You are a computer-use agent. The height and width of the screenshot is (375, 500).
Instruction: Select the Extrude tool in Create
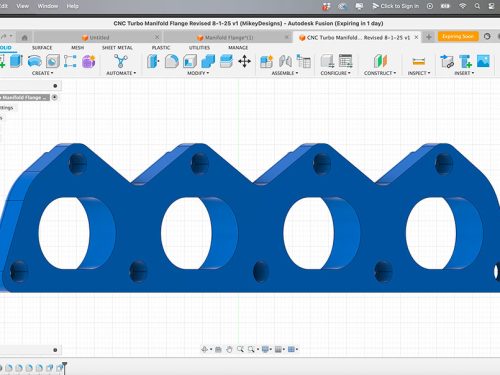(x=16, y=61)
